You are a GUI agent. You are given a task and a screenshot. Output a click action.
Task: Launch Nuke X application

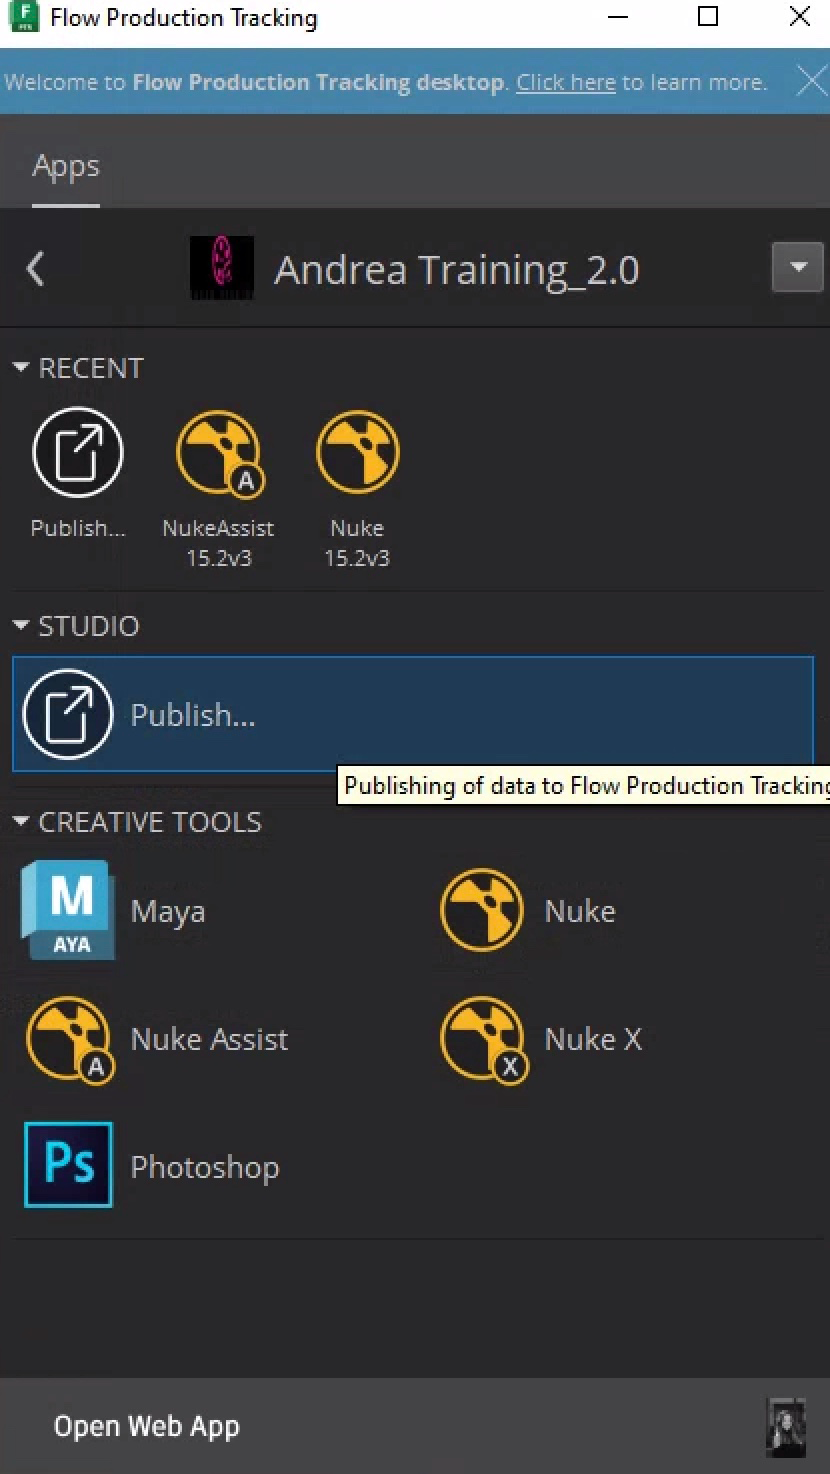tap(482, 1039)
